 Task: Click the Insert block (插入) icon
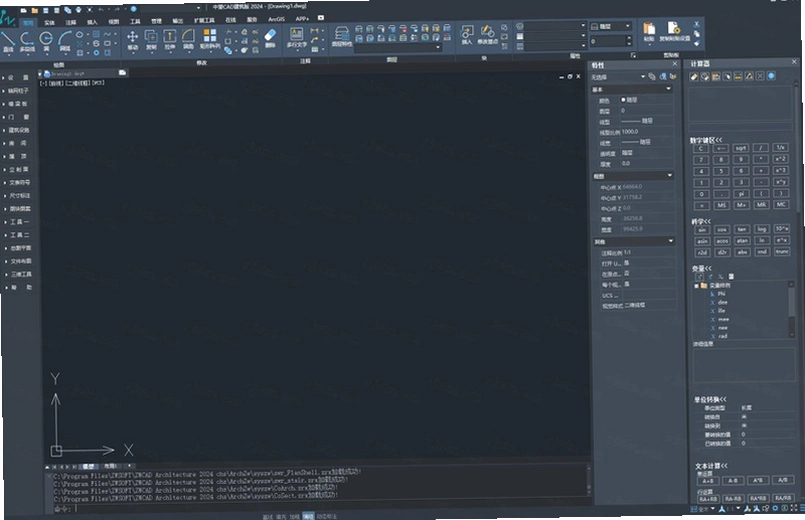point(467,35)
